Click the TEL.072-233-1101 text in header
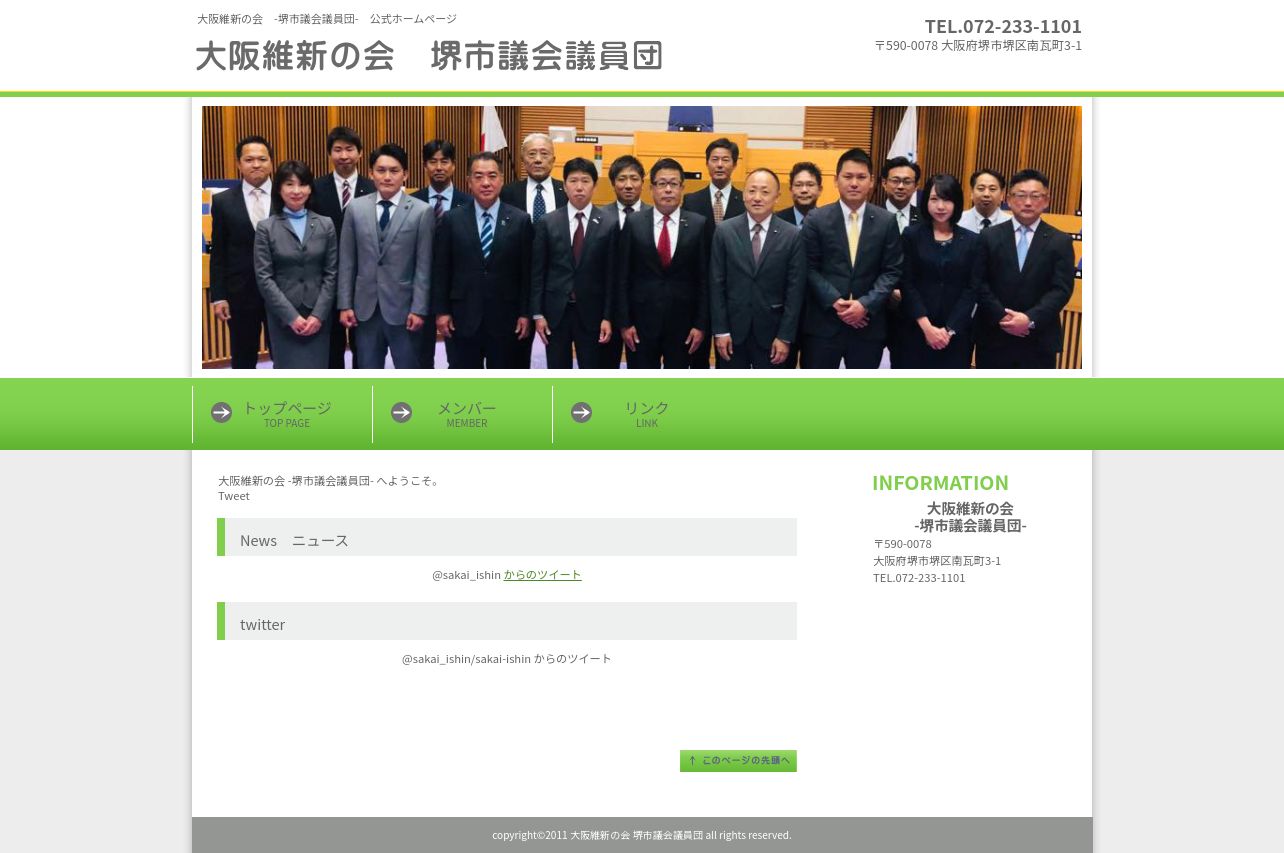This screenshot has width=1284, height=853. click(1003, 26)
